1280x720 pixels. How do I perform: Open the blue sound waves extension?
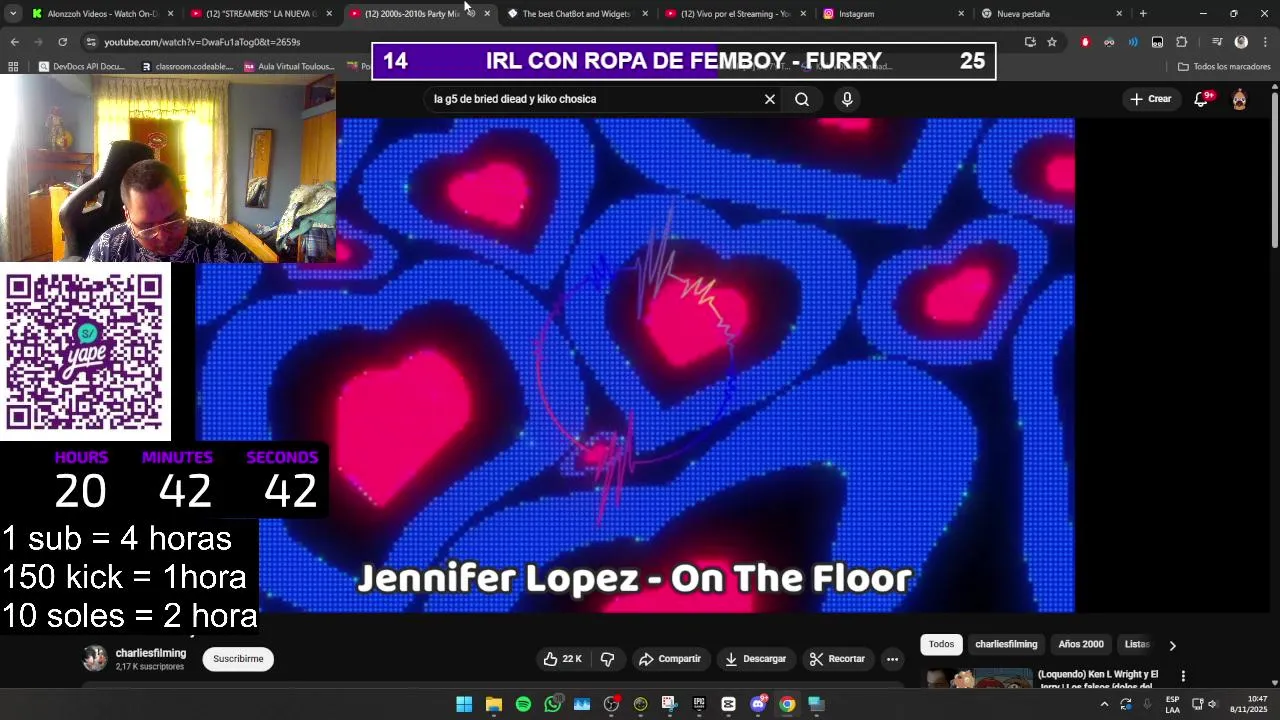tap(1133, 42)
